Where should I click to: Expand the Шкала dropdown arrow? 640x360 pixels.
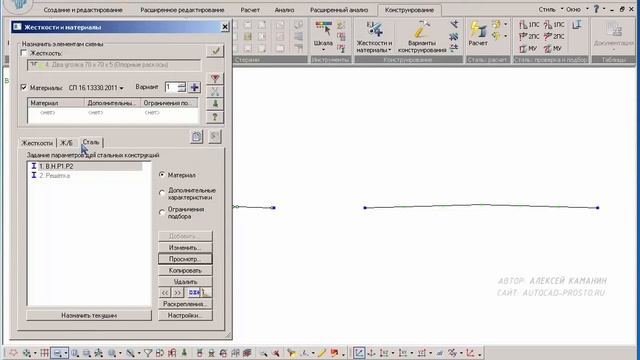(x=323, y=50)
